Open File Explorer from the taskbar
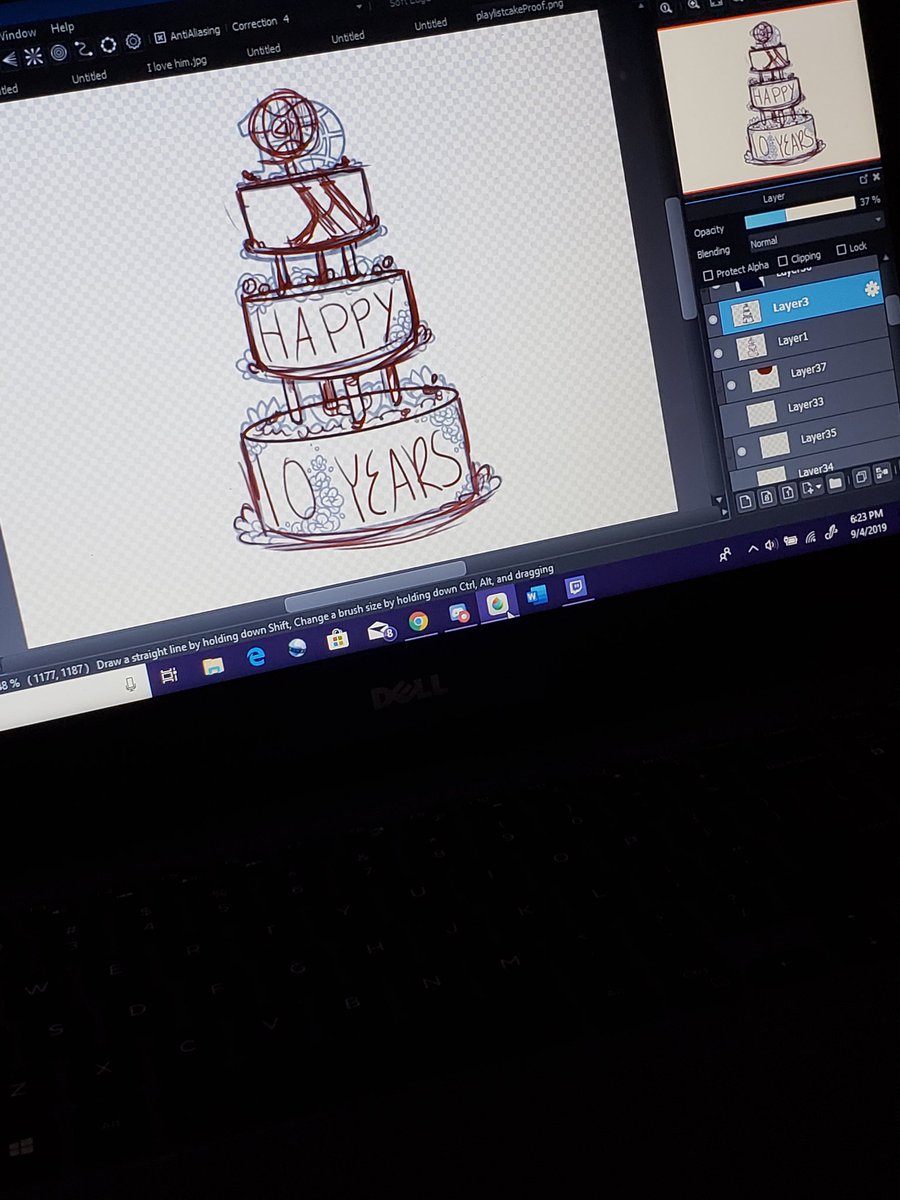Screen dimensions: 900x1200 [x=213, y=666]
